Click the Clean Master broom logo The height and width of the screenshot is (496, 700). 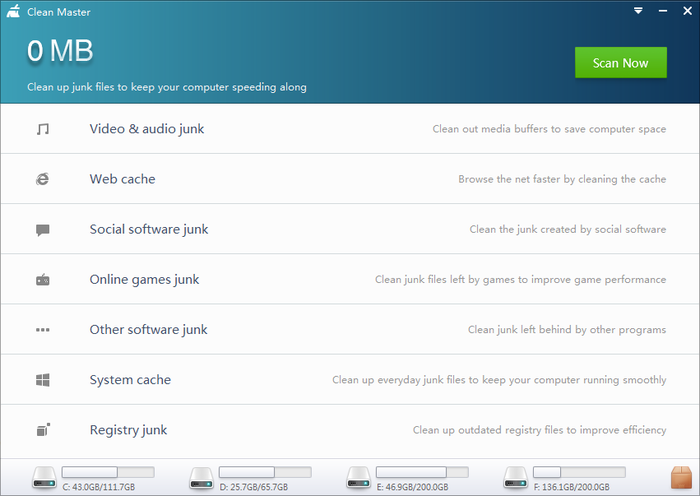(x=13, y=11)
